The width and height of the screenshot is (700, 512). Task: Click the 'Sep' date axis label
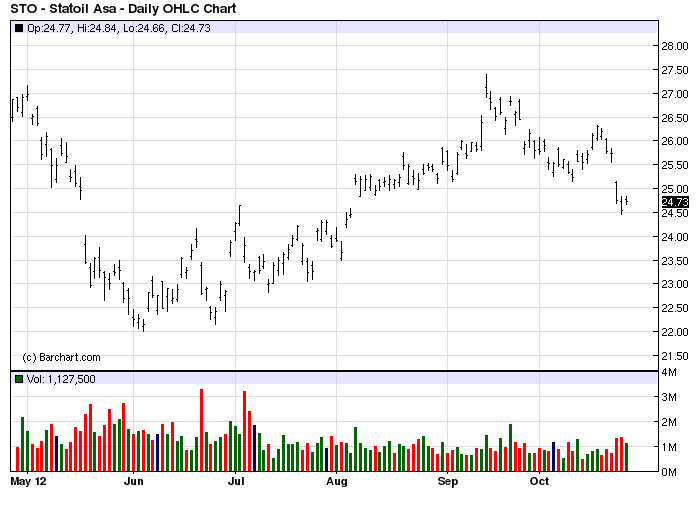pyautogui.click(x=447, y=482)
